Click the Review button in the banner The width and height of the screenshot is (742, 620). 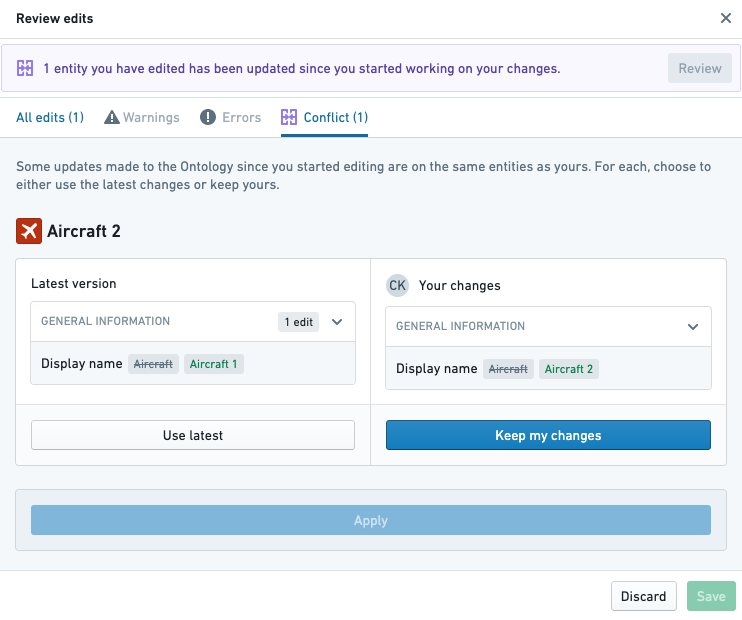[x=699, y=68]
